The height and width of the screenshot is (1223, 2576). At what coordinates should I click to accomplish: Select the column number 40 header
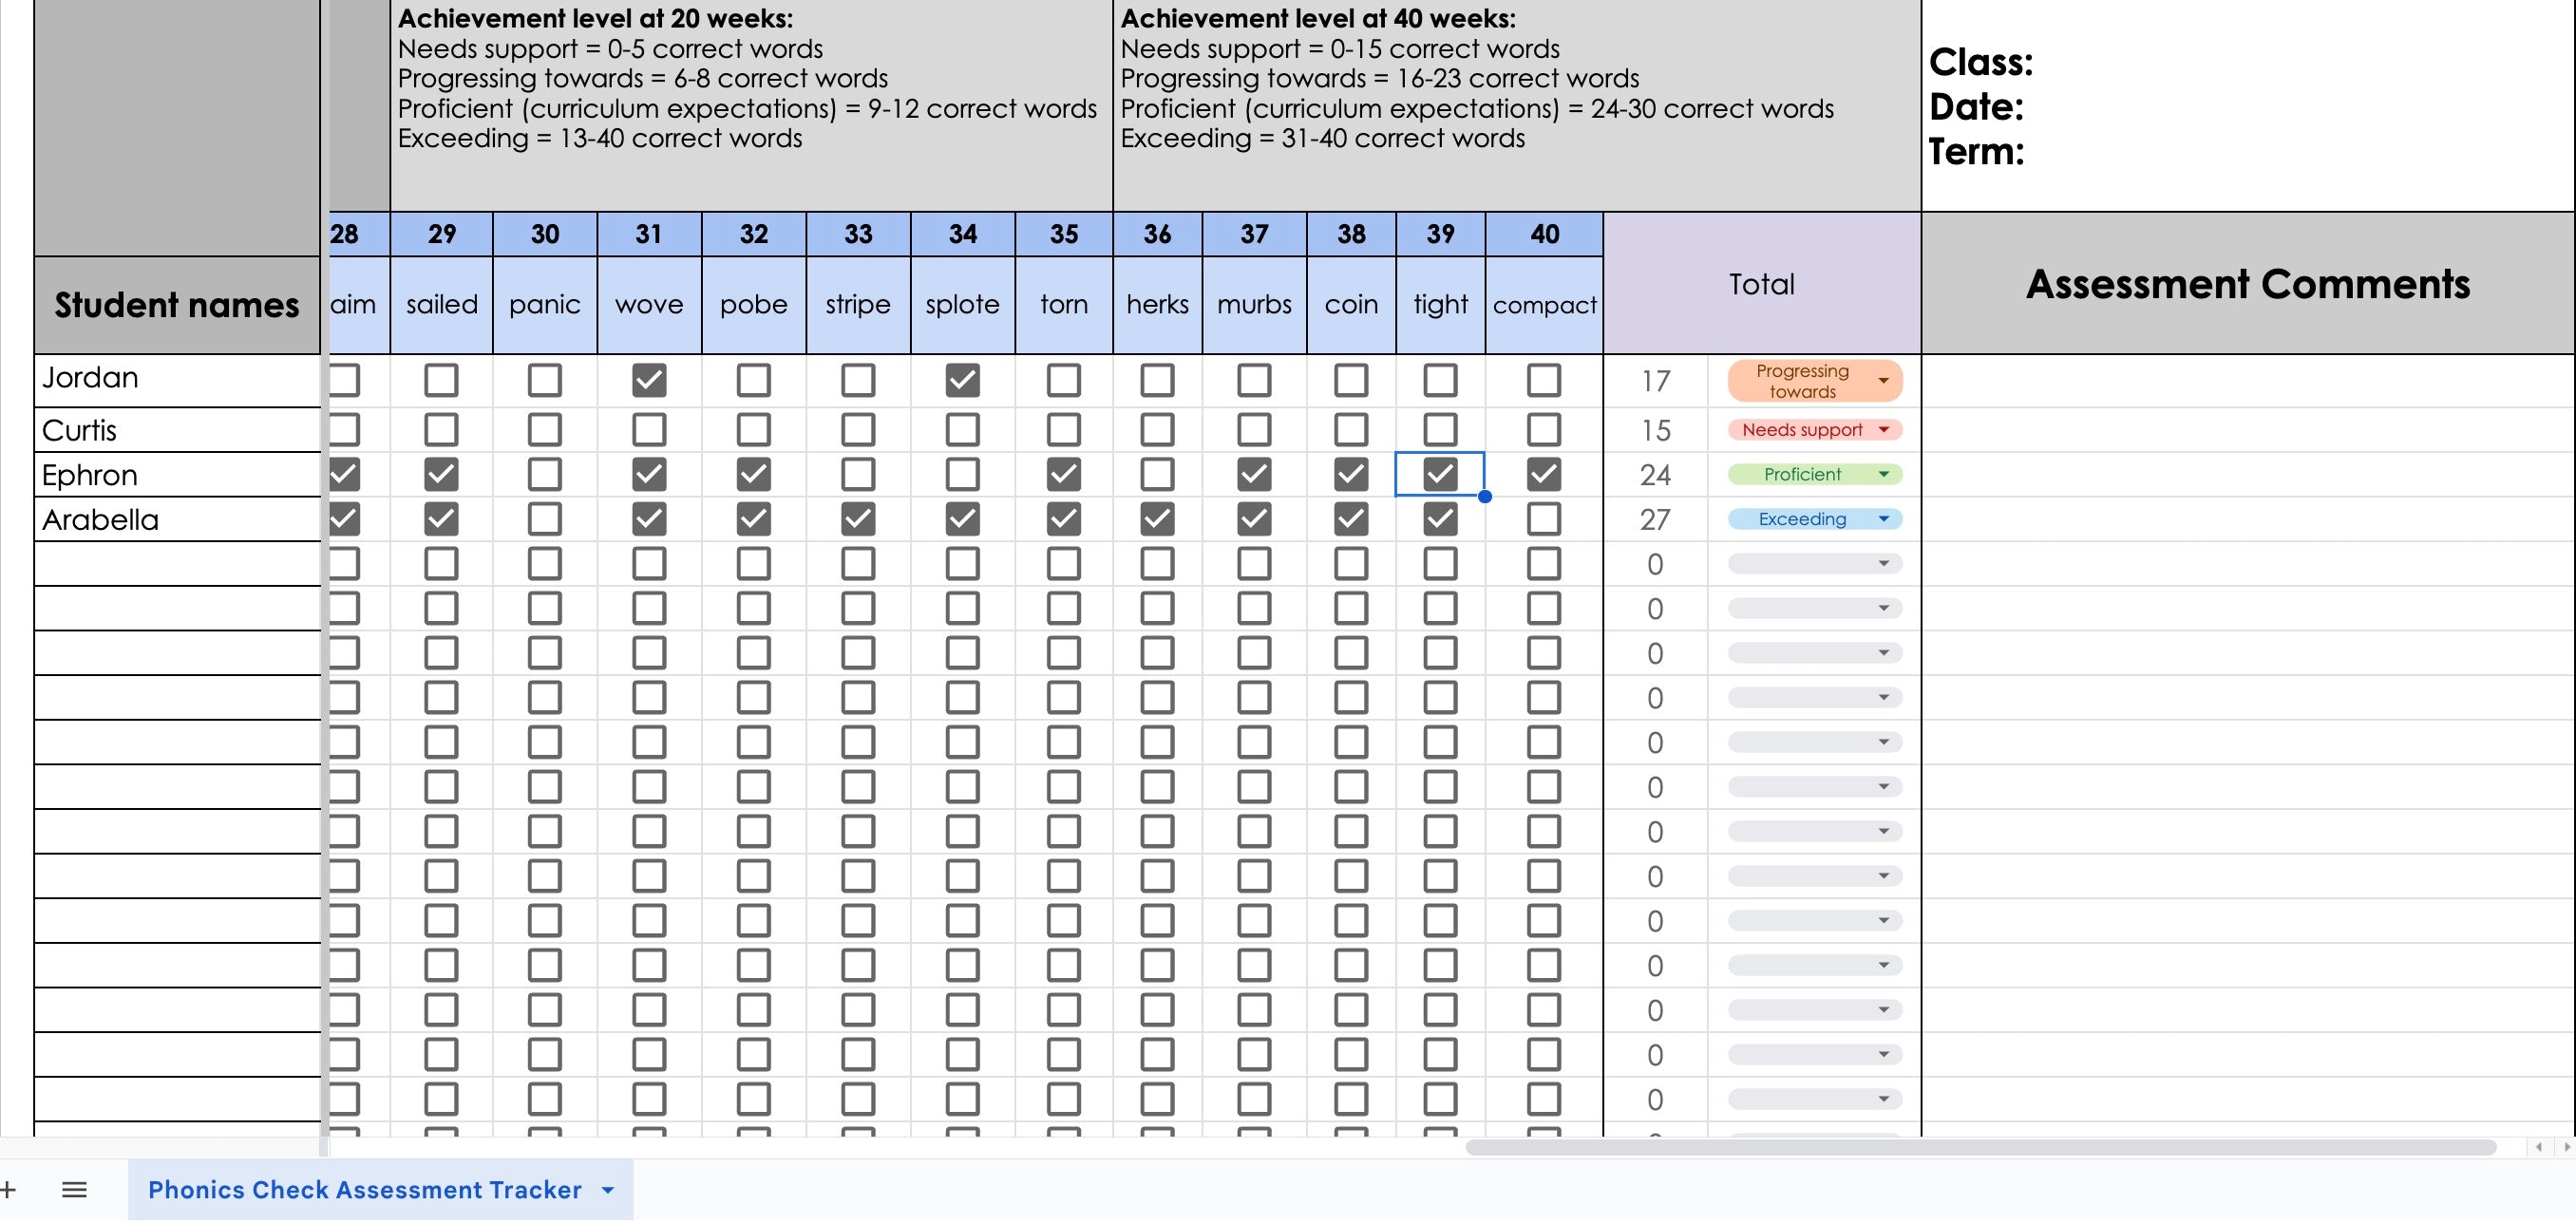coord(1544,234)
